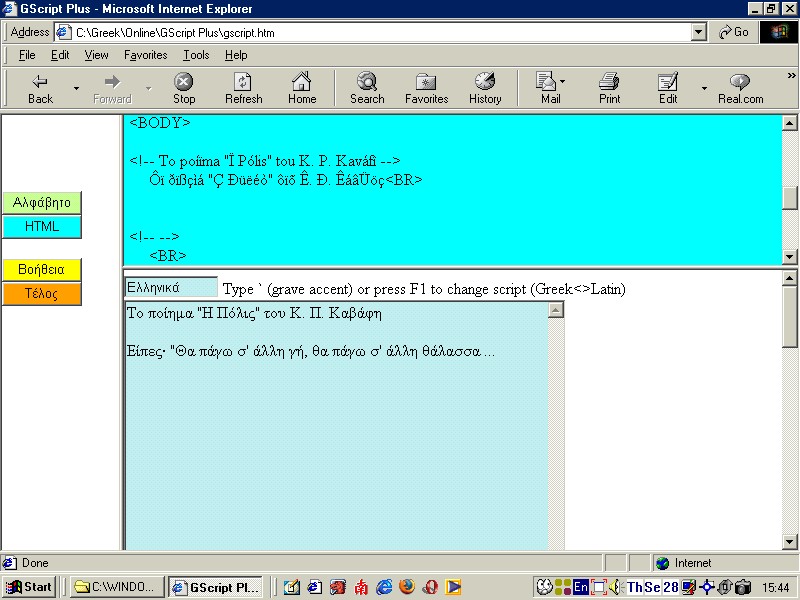The width and height of the screenshot is (800, 600).
Task: Click the En language indicator in tray
Action: pyautogui.click(x=581, y=587)
